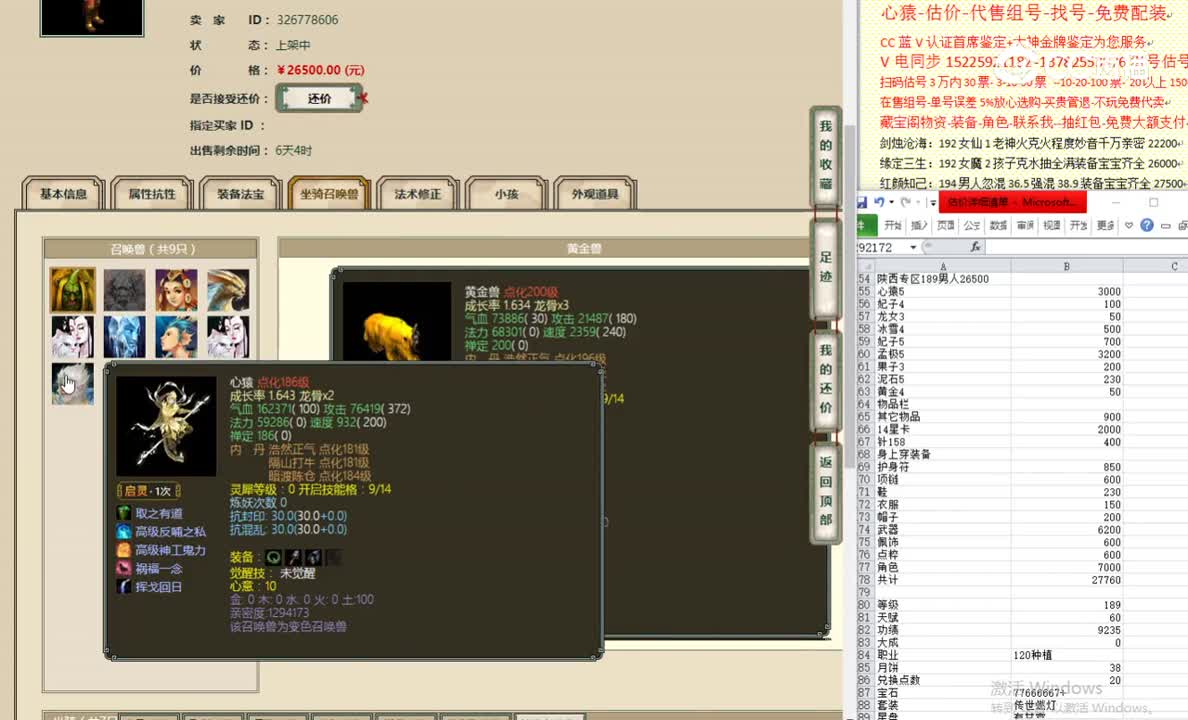
Task: Switch to the 坐骑召唤兽 tab
Action: click(329, 194)
